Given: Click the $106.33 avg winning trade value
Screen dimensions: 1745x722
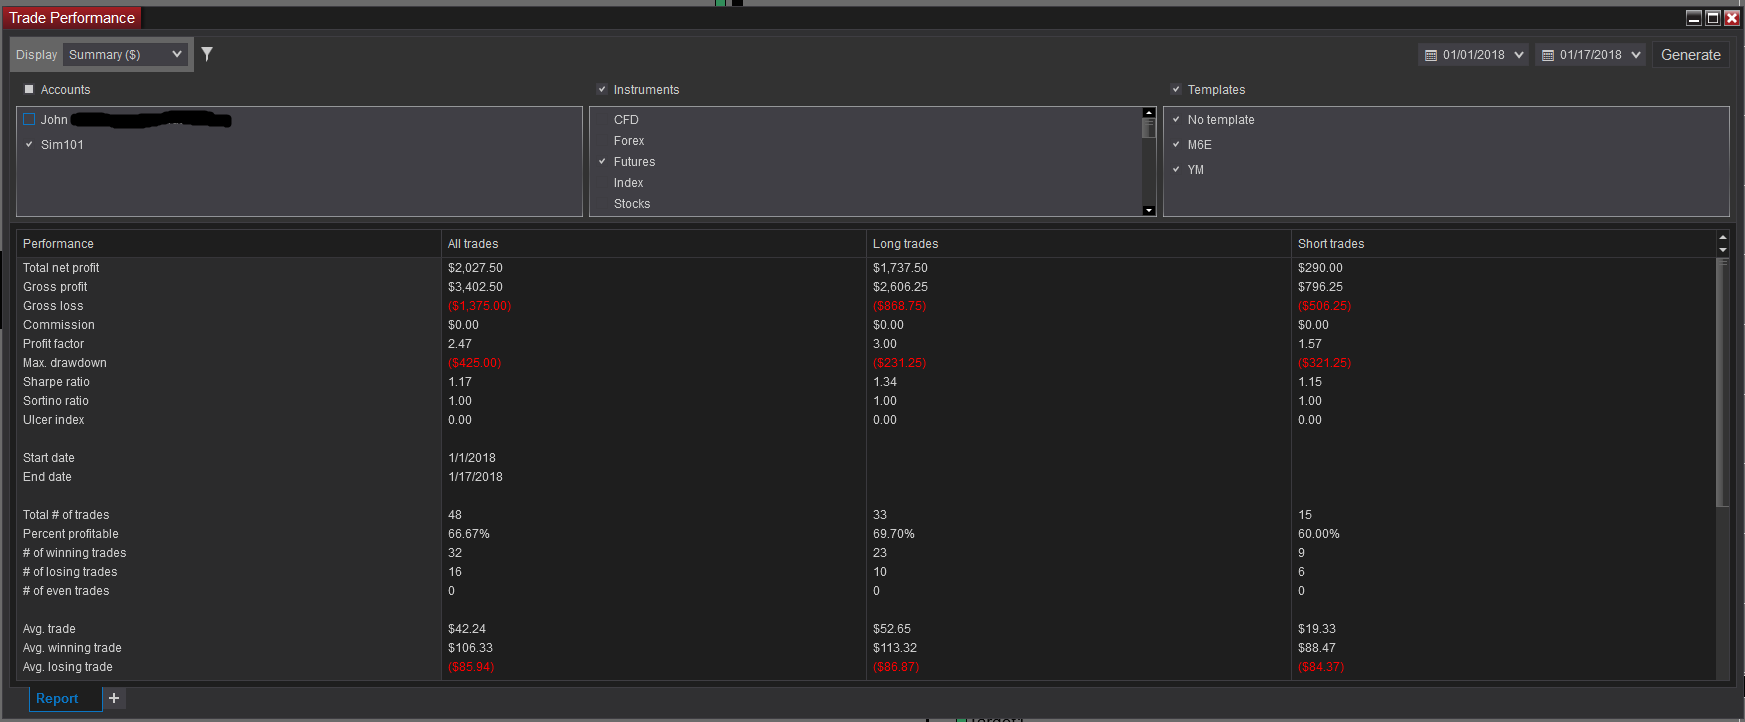Looking at the screenshot, I should 470,648.
